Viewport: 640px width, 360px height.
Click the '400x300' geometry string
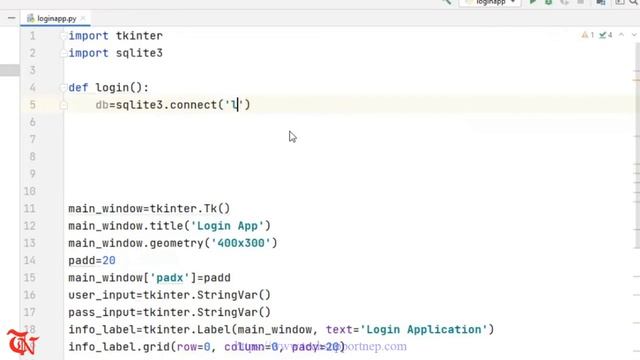(241, 243)
